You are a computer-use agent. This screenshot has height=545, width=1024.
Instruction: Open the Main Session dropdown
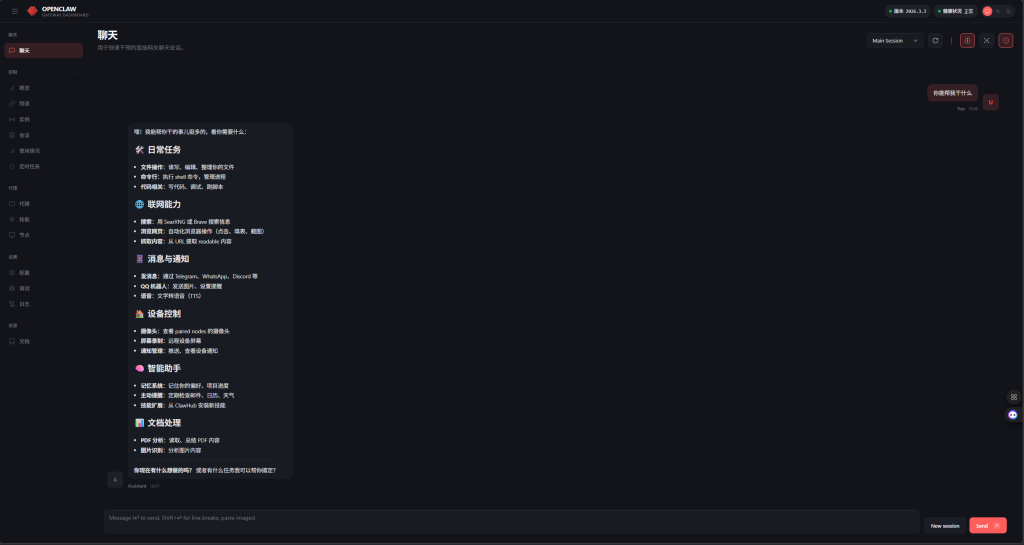tap(893, 41)
